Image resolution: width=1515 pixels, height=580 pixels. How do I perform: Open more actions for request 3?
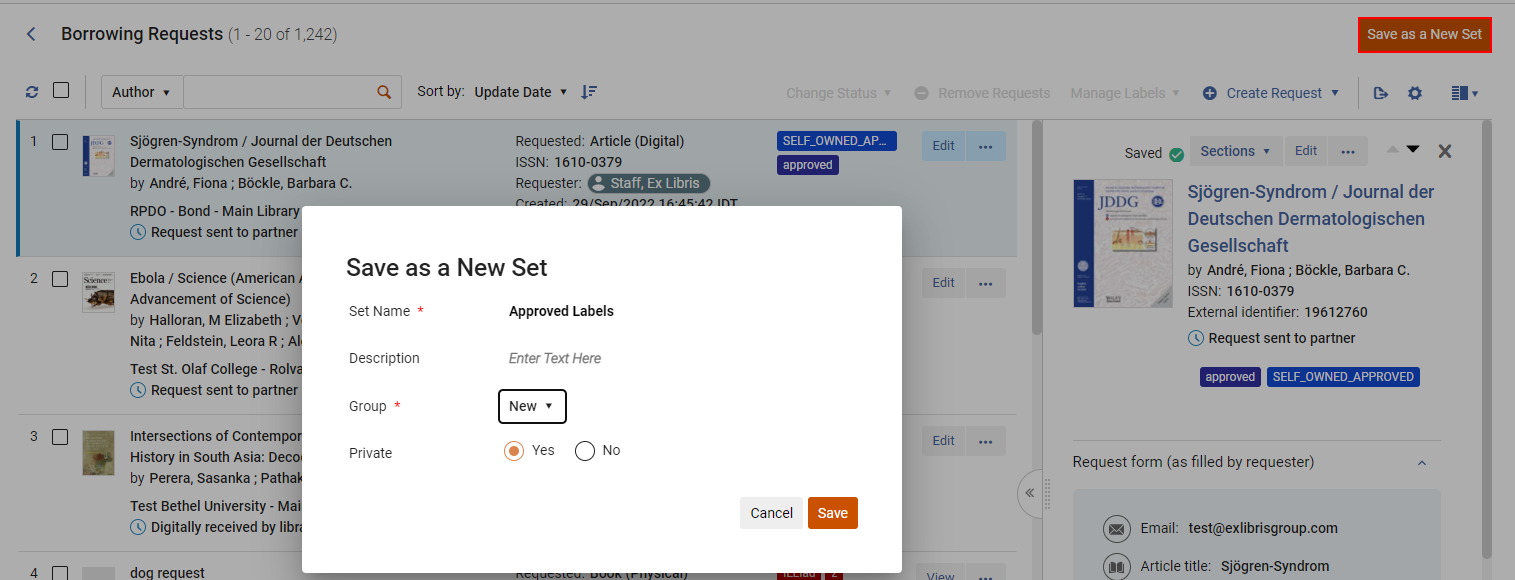(985, 441)
